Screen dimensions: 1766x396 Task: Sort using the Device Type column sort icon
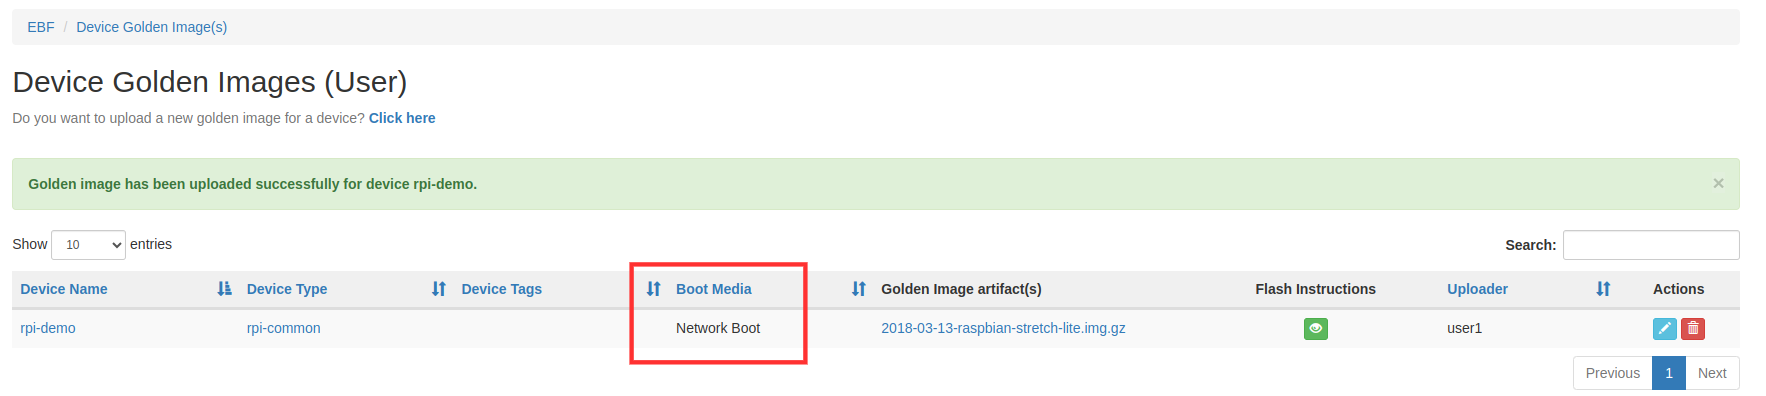click(x=438, y=289)
